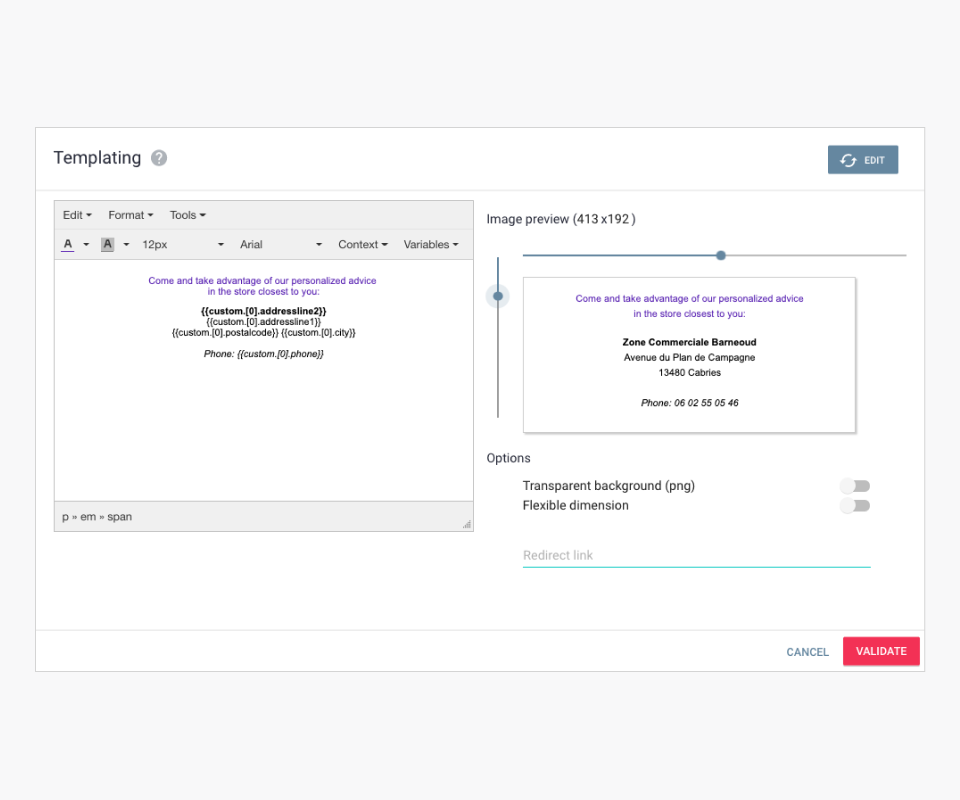Open the text color dropdown arrow
Image resolution: width=960 pixels, height=800 pixels.
point(86,245)
